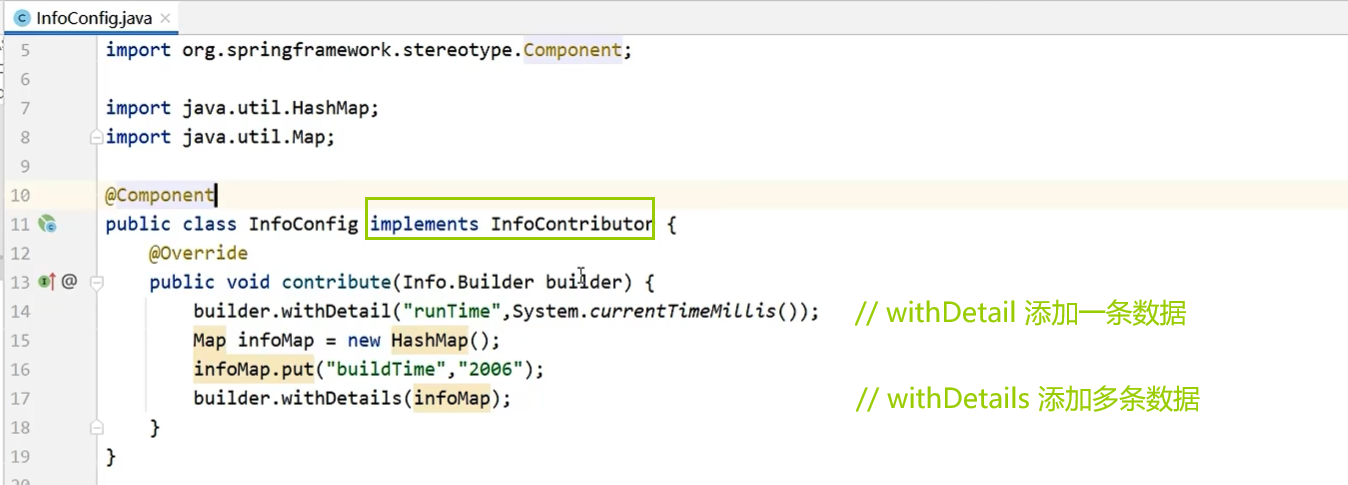The height and width of the screenshot is (485, 1348).
Task: Click line number 15 in the gutter
Action: (x=20, y=341)
